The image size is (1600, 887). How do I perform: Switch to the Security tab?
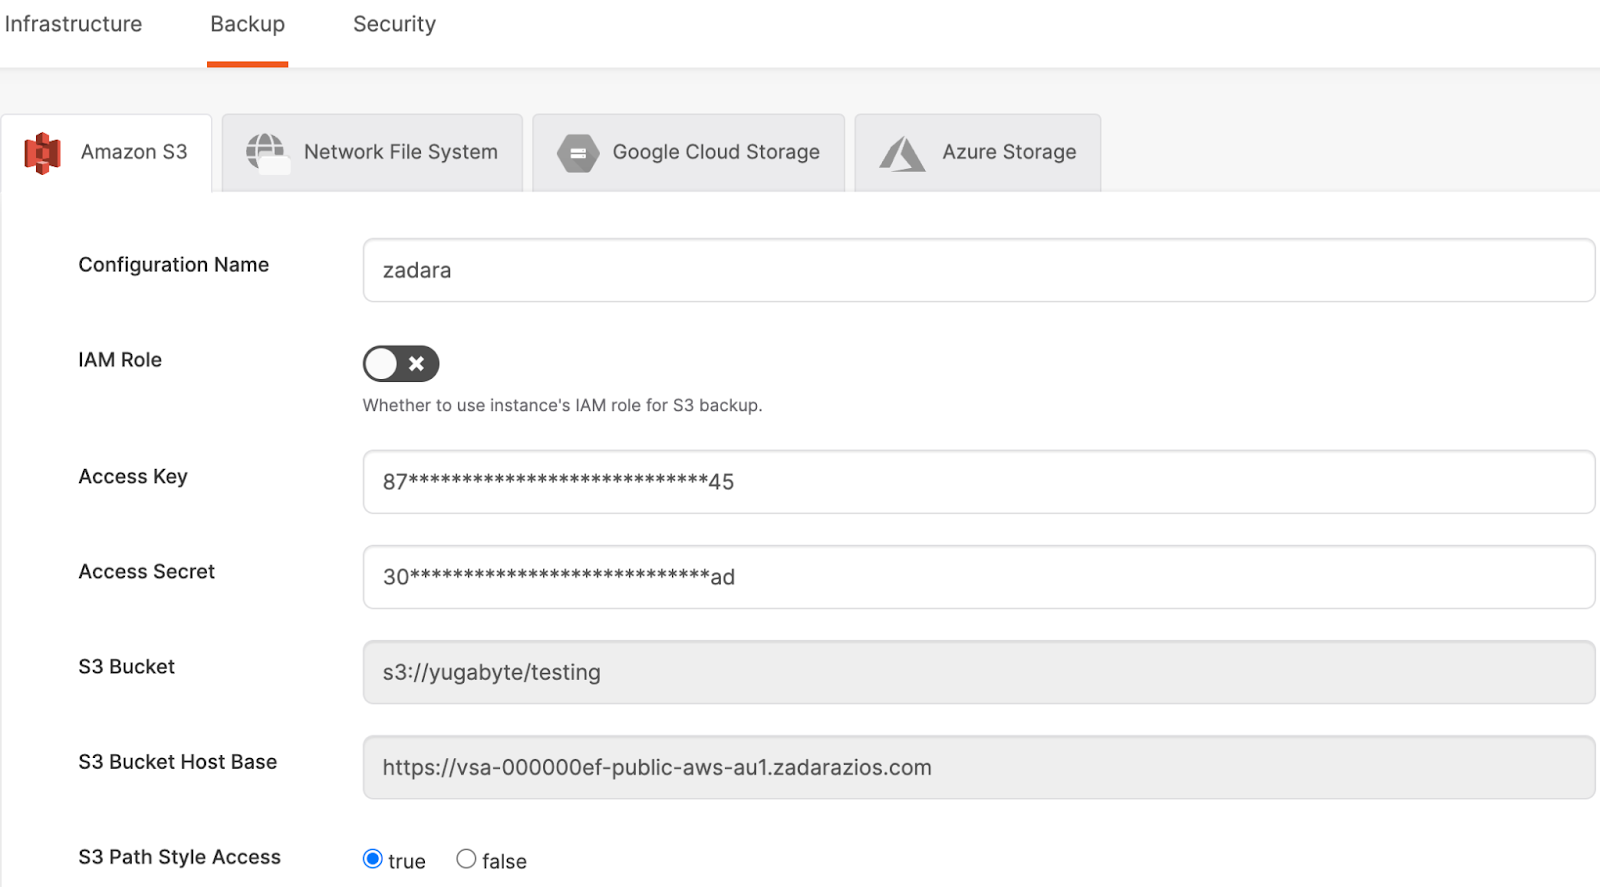[x=394, y=24]
